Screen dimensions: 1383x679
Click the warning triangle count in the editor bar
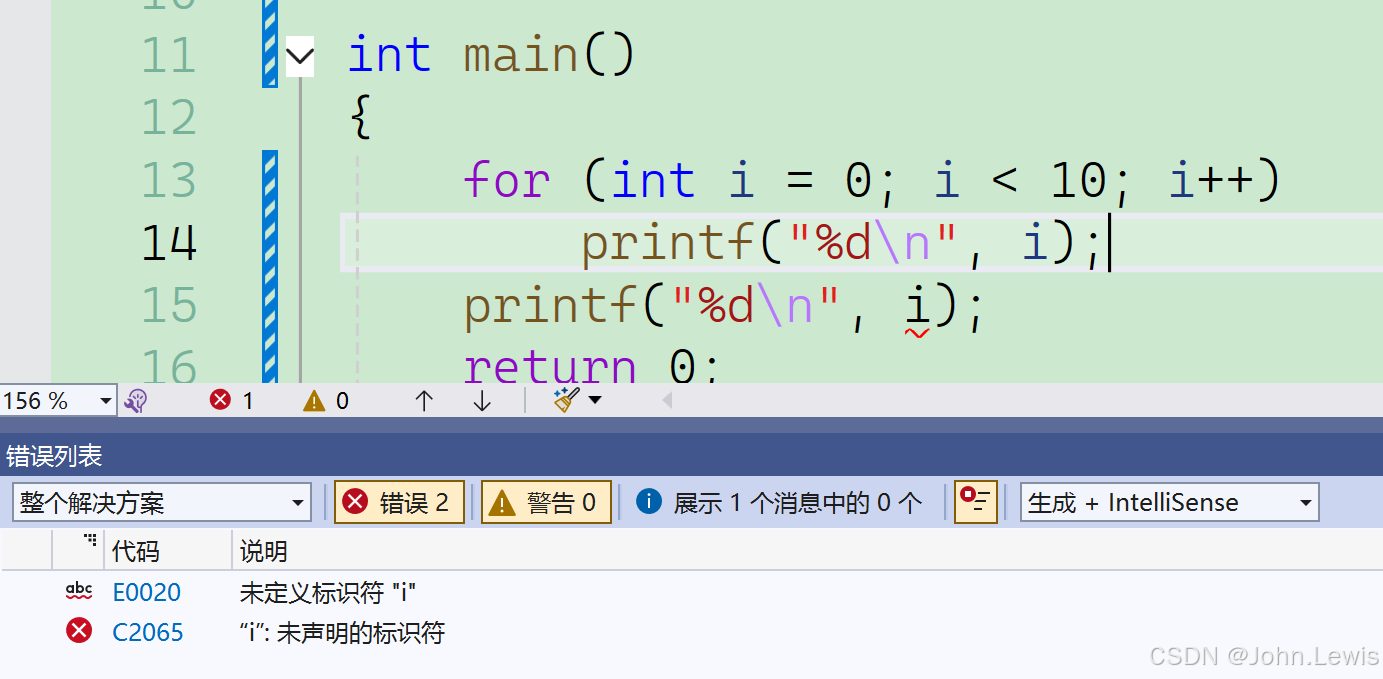tap(314, 401)
